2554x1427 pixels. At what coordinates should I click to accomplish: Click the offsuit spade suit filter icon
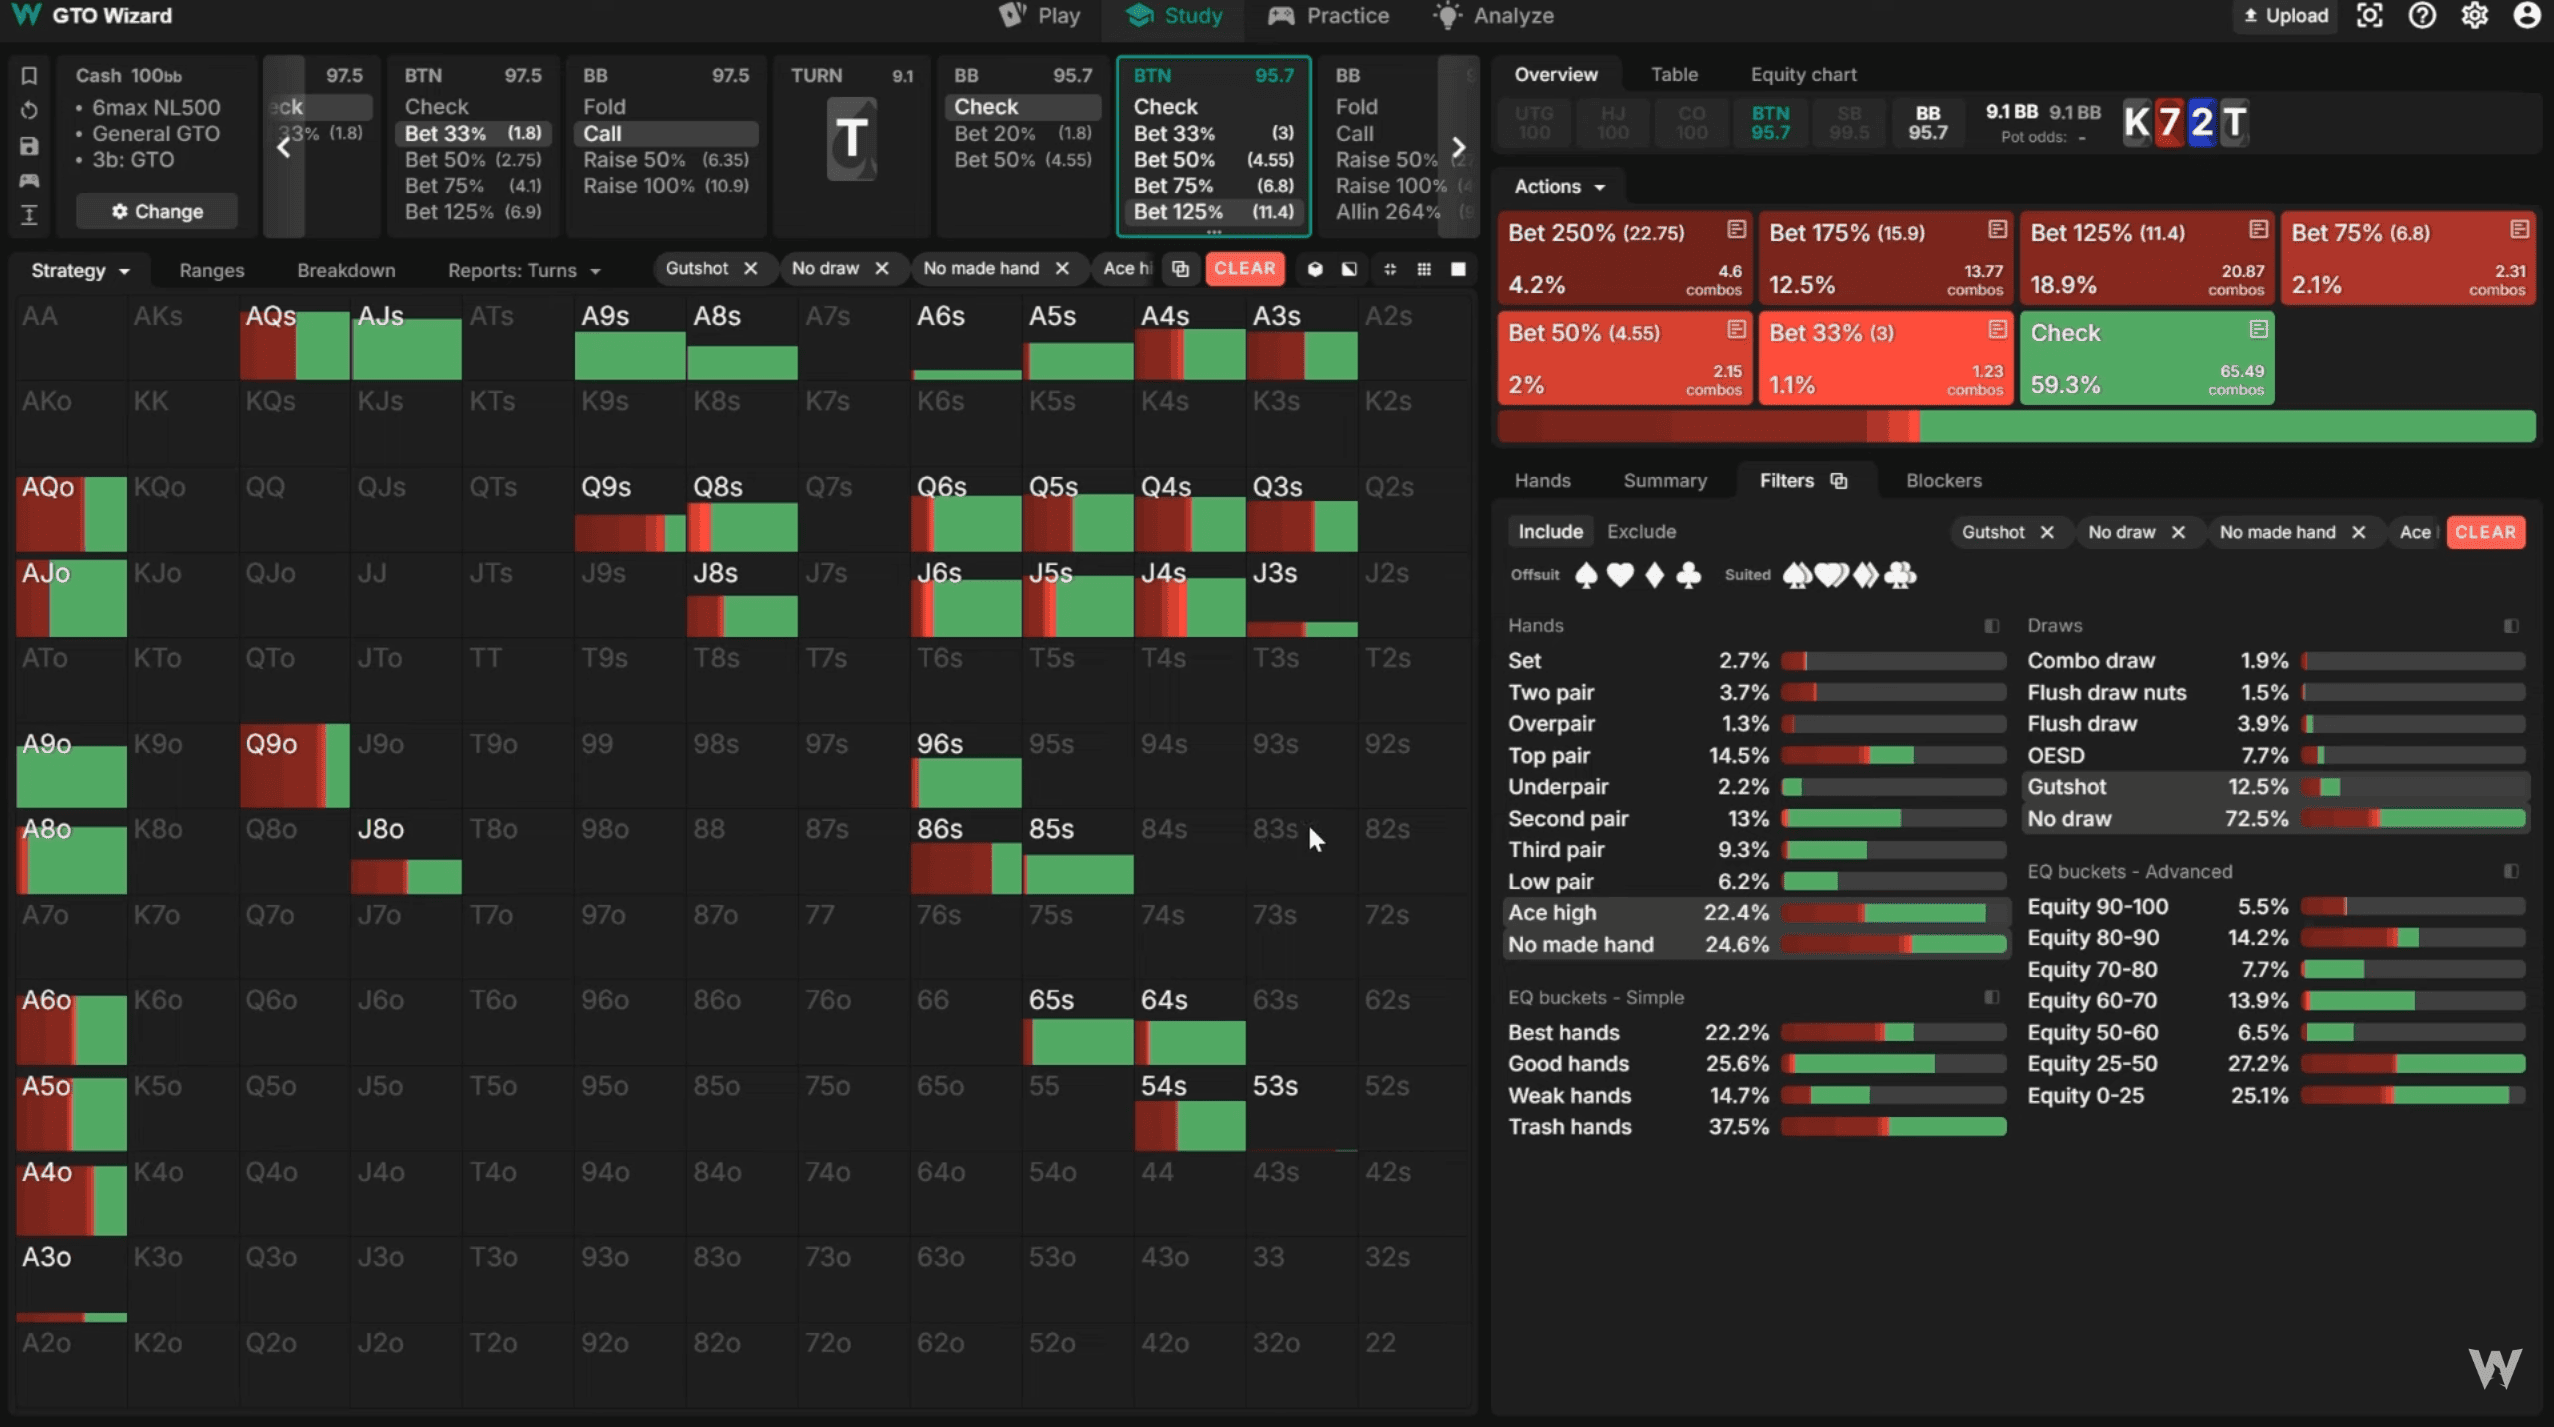pos(1585,576)
